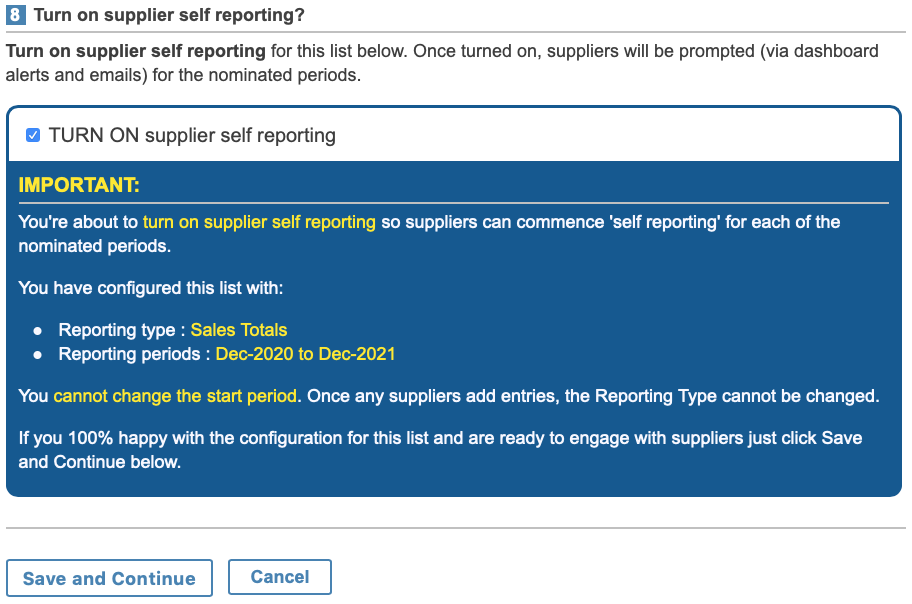Click the Save and Continue button

click(109, 578)
